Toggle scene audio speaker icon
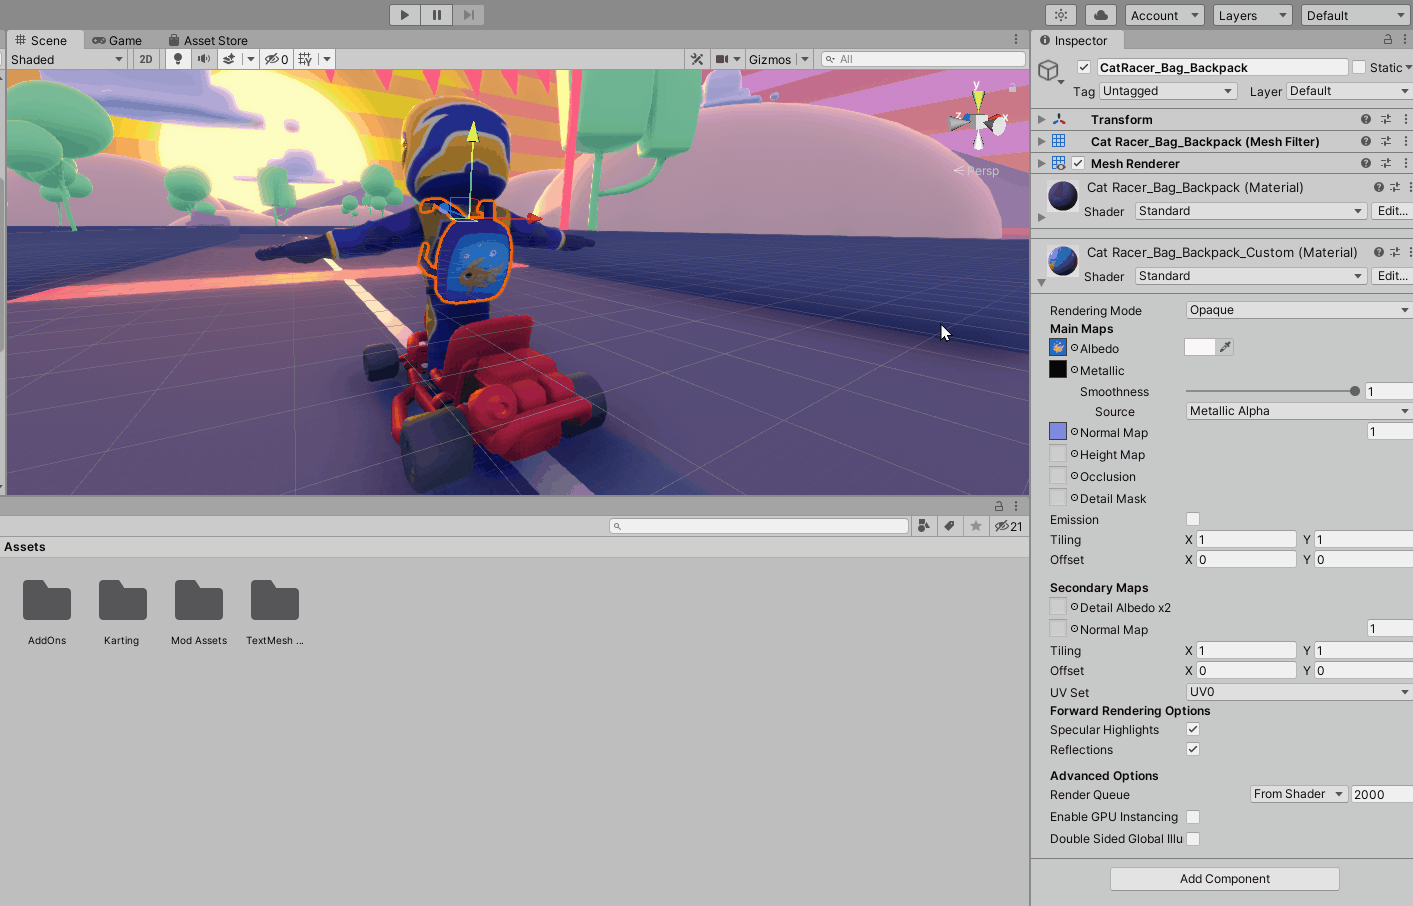Screen dimensions: 1413x906 [204, 59]
